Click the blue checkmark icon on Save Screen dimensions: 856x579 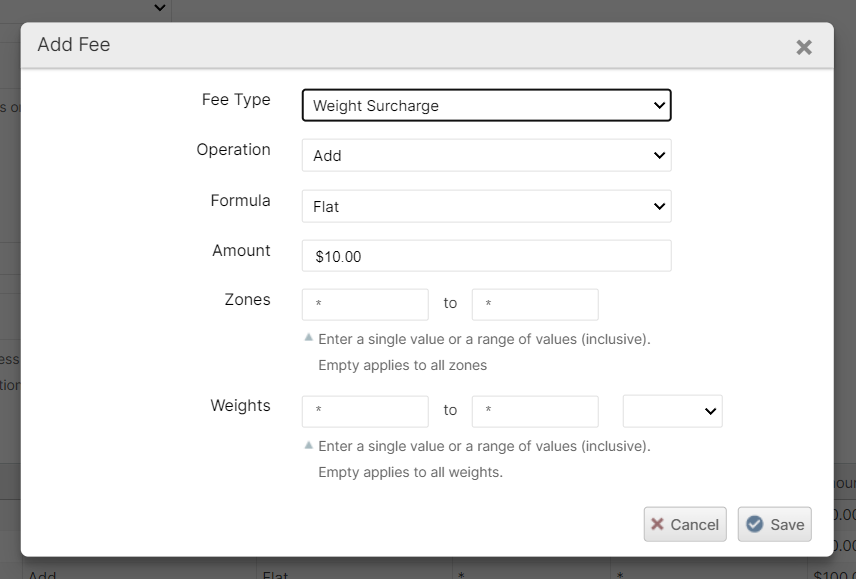pyautogui.click(x=755, y=524)
